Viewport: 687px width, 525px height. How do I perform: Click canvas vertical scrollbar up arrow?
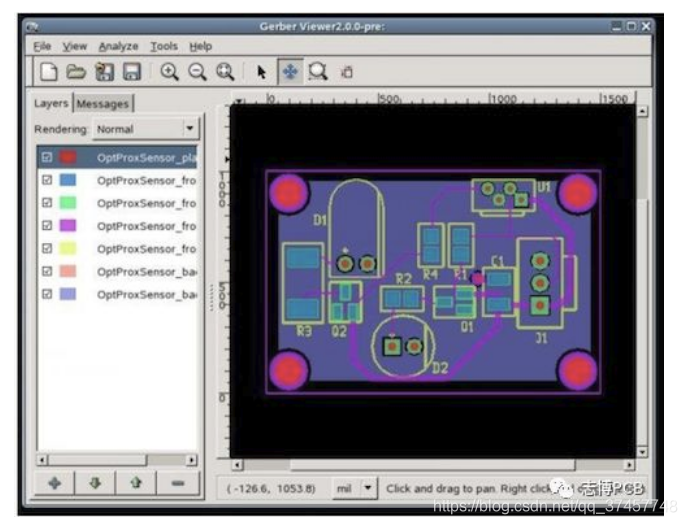coord(642,111)
